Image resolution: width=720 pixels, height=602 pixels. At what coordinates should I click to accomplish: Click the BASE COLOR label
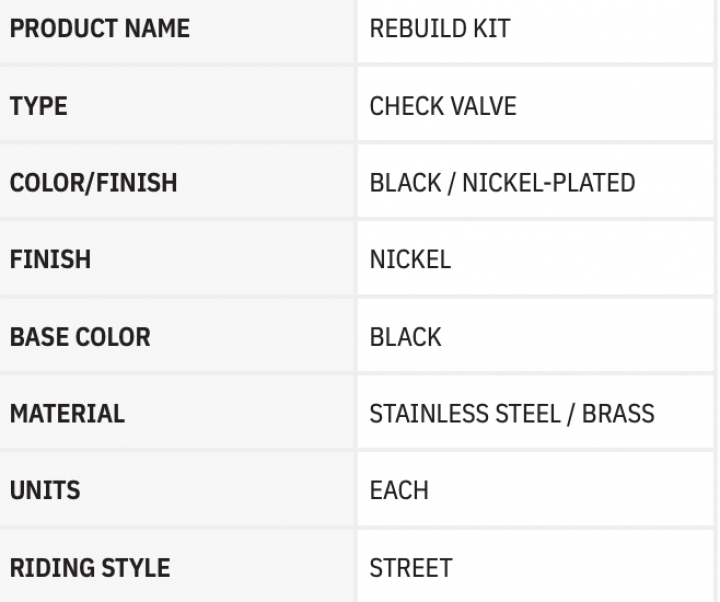pos(80,337)
